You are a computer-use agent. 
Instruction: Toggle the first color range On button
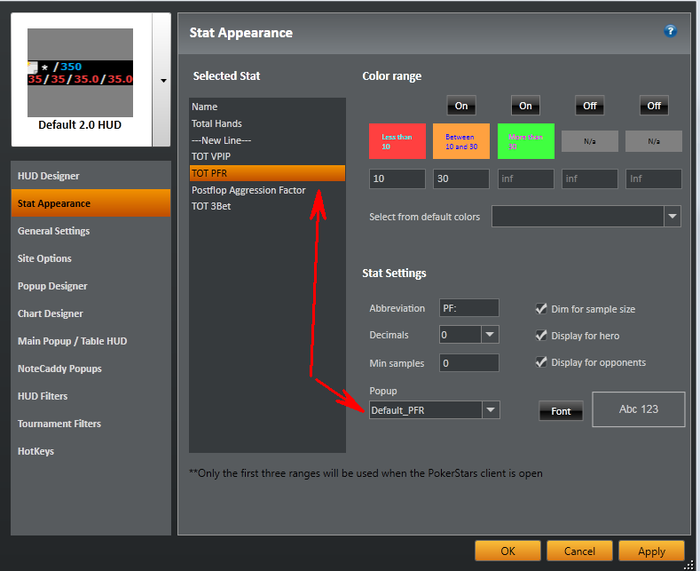[x=461, y=106]
